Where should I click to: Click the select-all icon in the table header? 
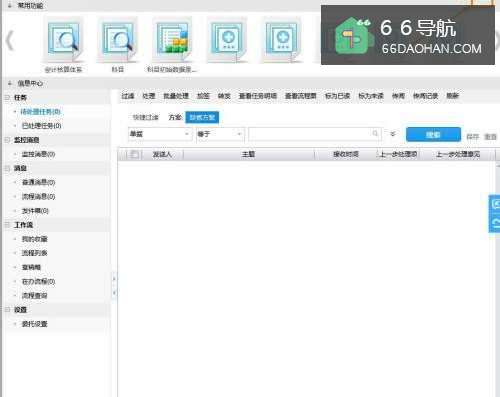click(134, 154)
